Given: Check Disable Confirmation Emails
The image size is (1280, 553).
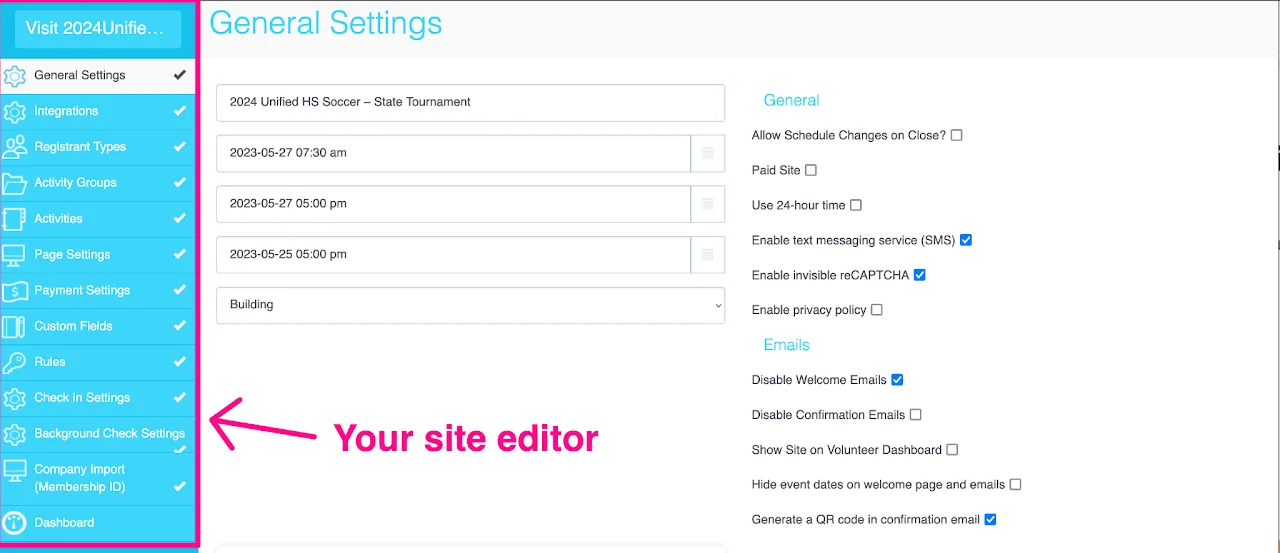Looking at the screenshot, I should 916,415.
